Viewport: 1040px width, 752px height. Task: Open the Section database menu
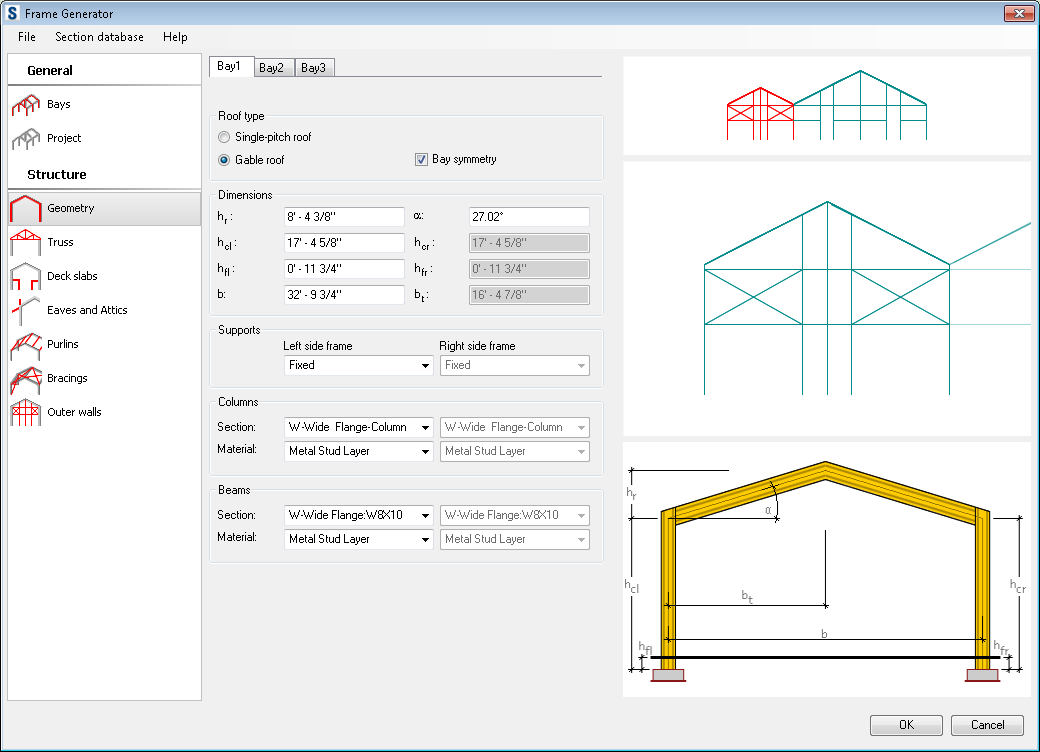click(x=98, y=37)
